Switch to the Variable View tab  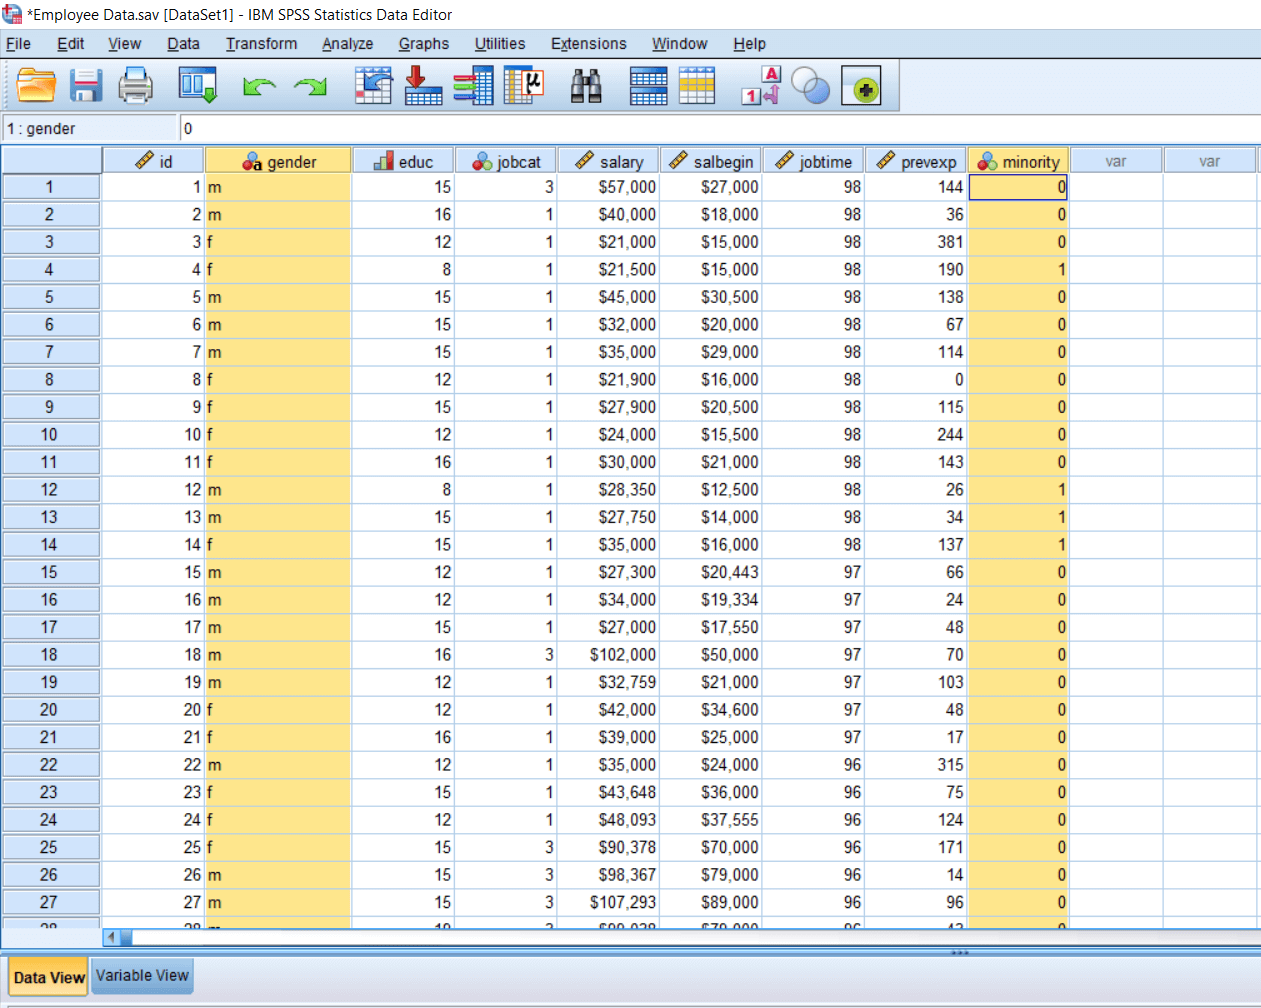(142, 976)
